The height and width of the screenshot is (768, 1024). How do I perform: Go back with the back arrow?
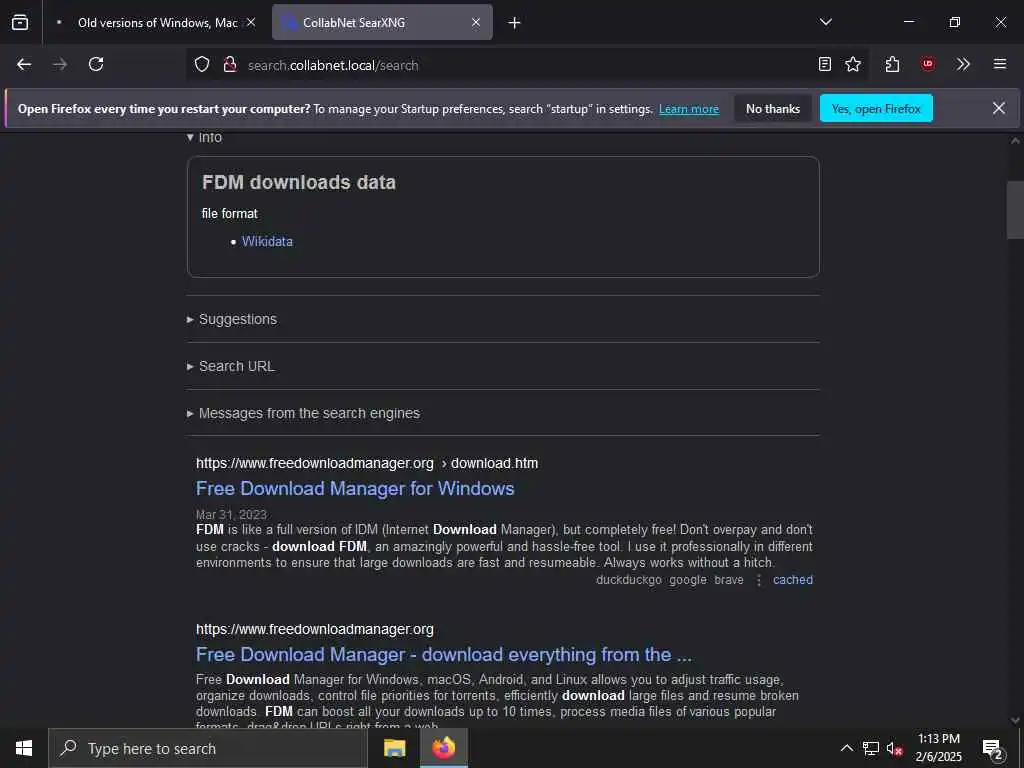tap(24, 64)
